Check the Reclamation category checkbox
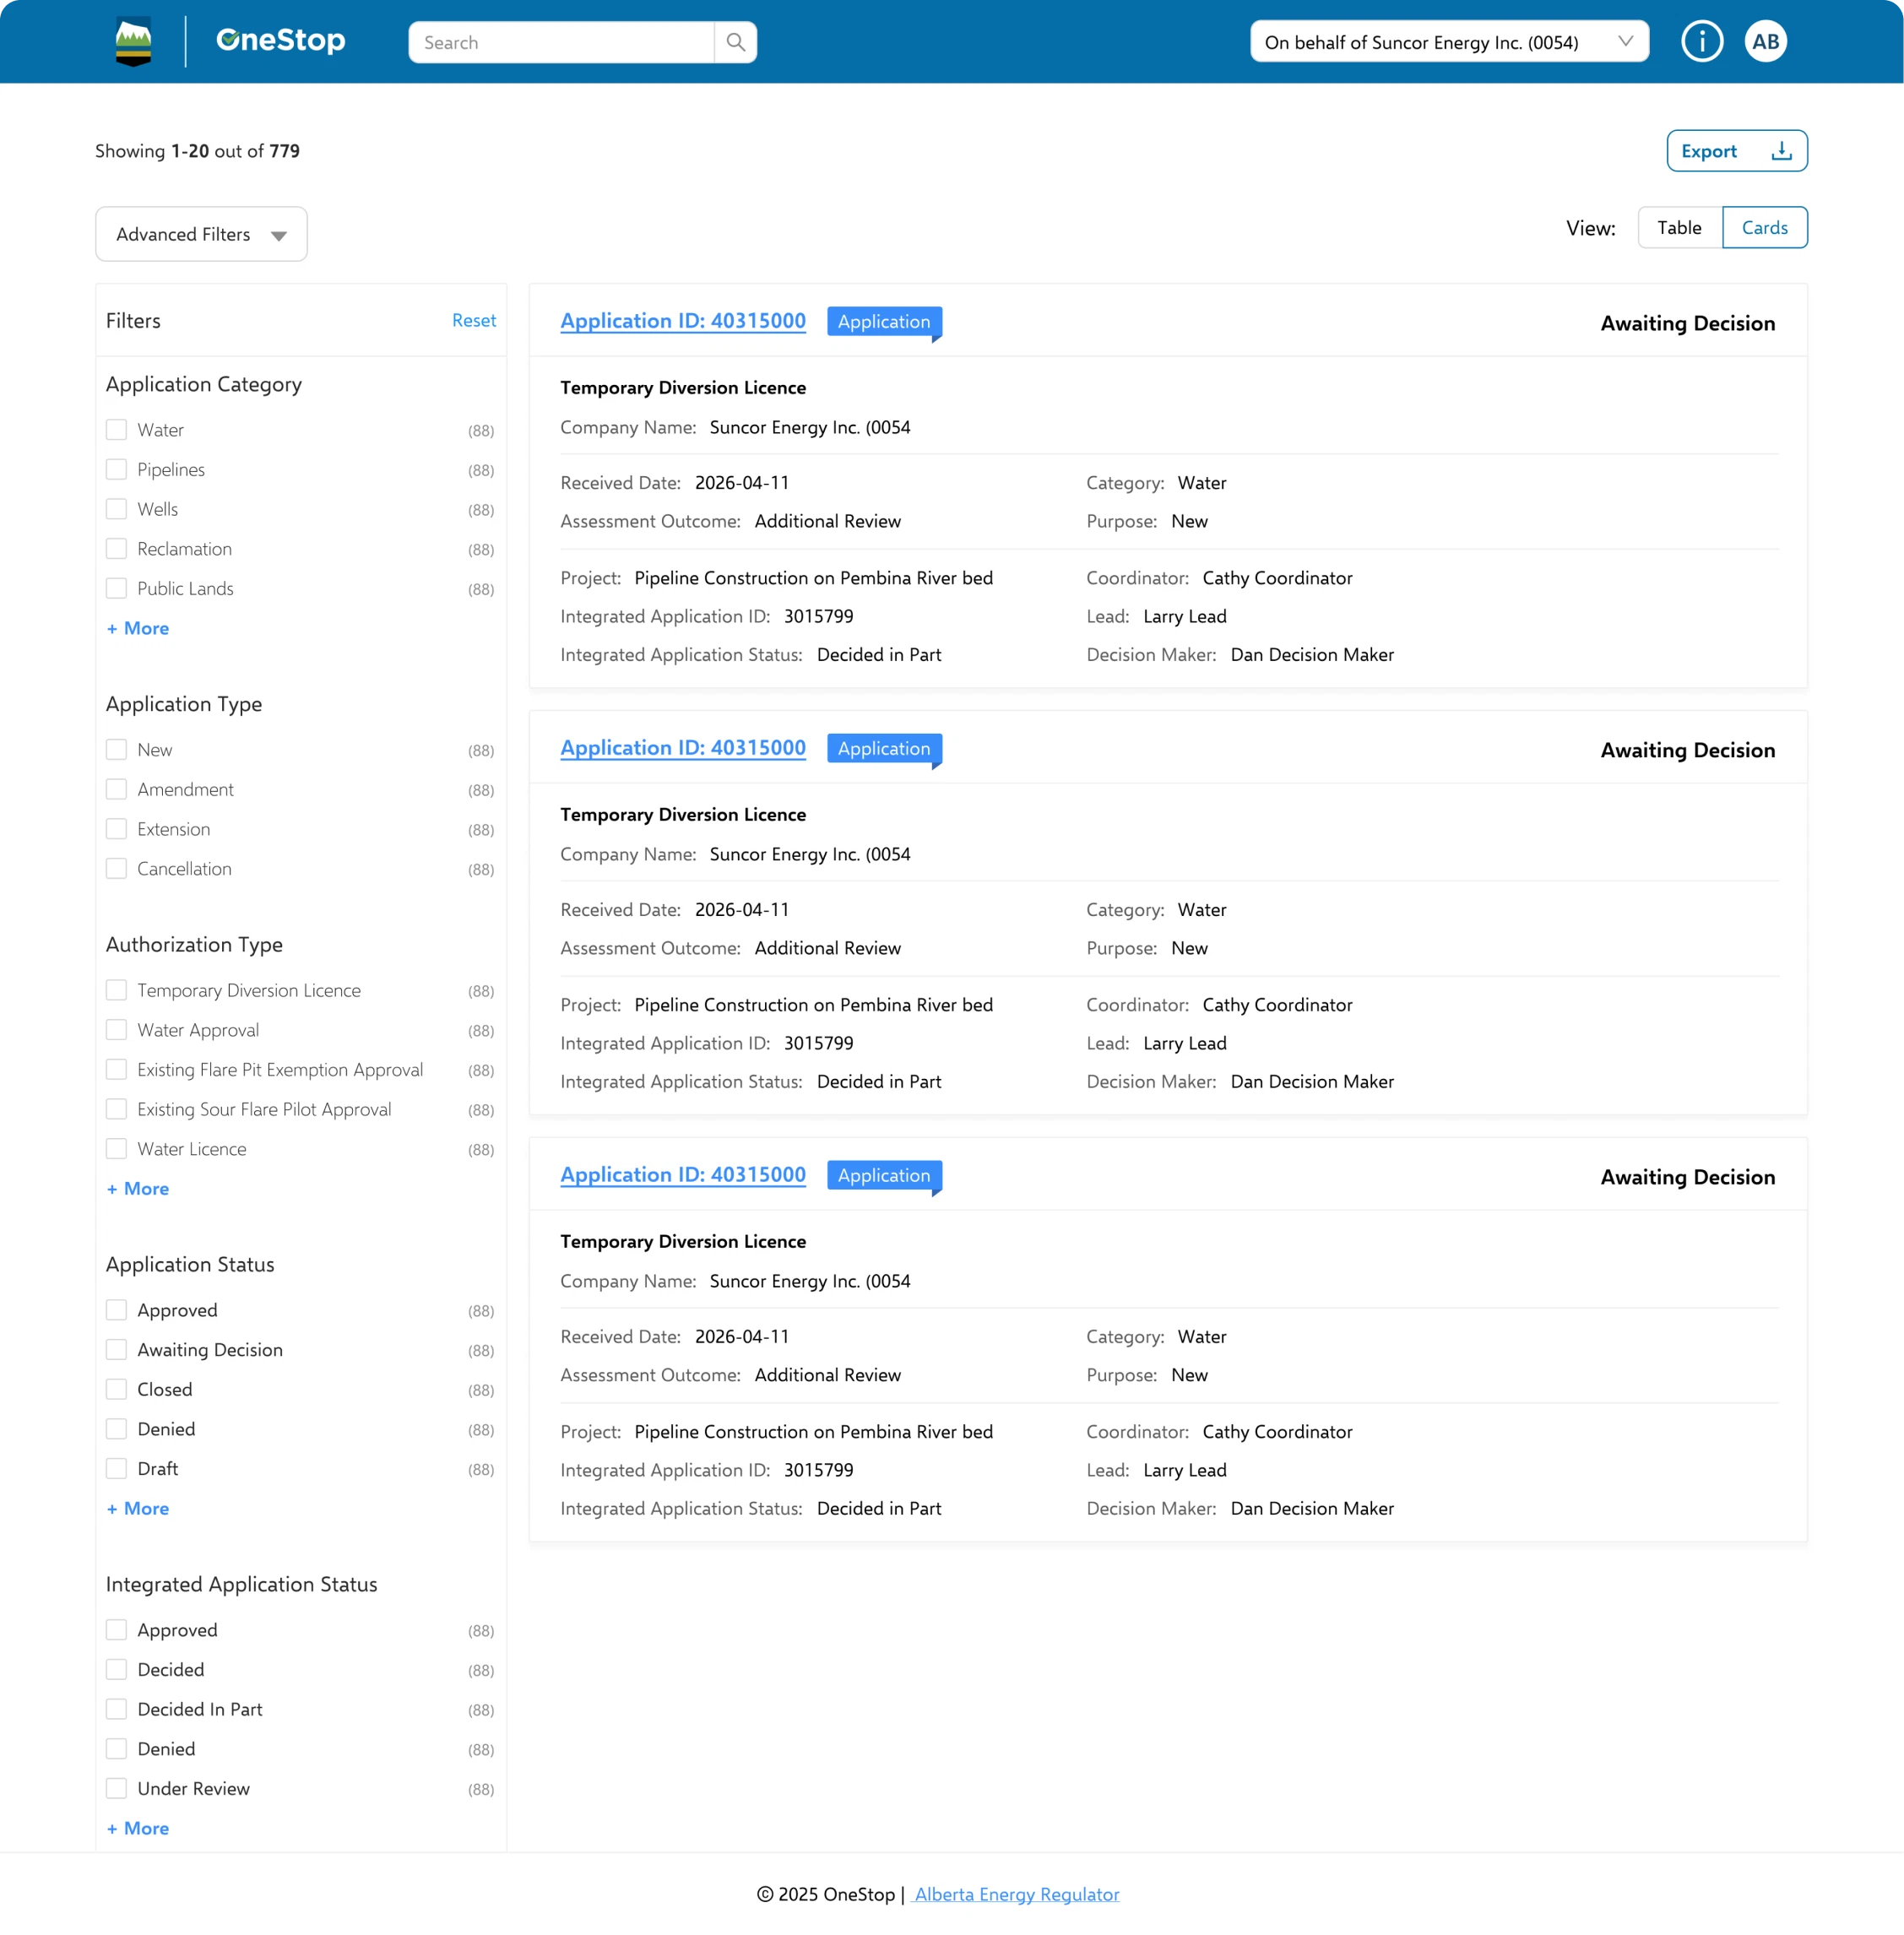 point(117,549)
